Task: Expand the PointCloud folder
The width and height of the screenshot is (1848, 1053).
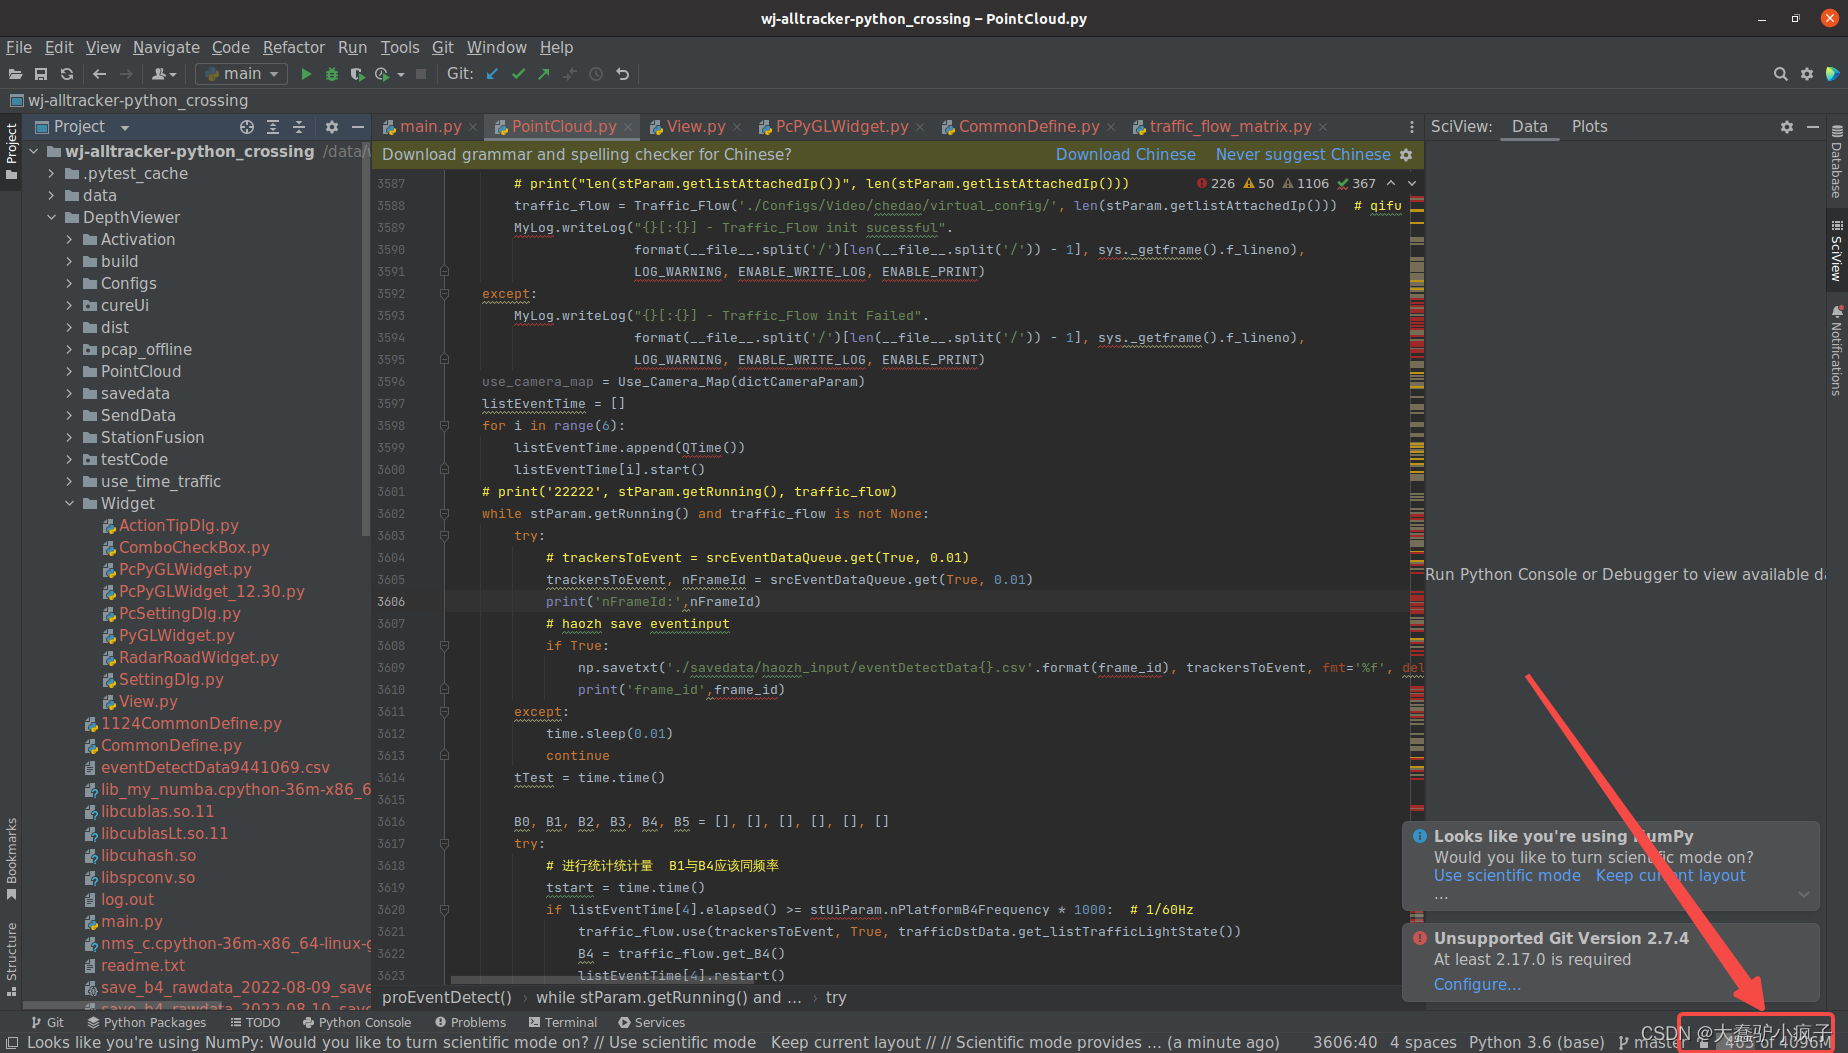Action: (x=69, y=372)
